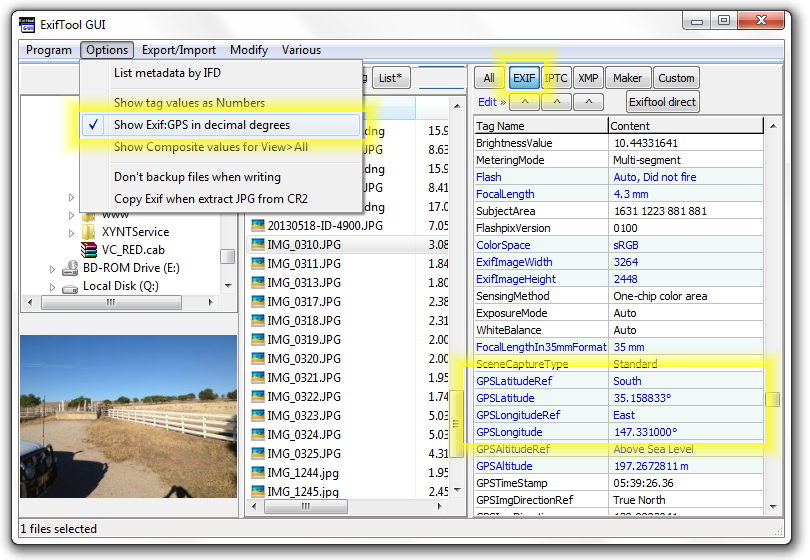
Task: Click the photo preview thumbnail
Action: [128, 424]
